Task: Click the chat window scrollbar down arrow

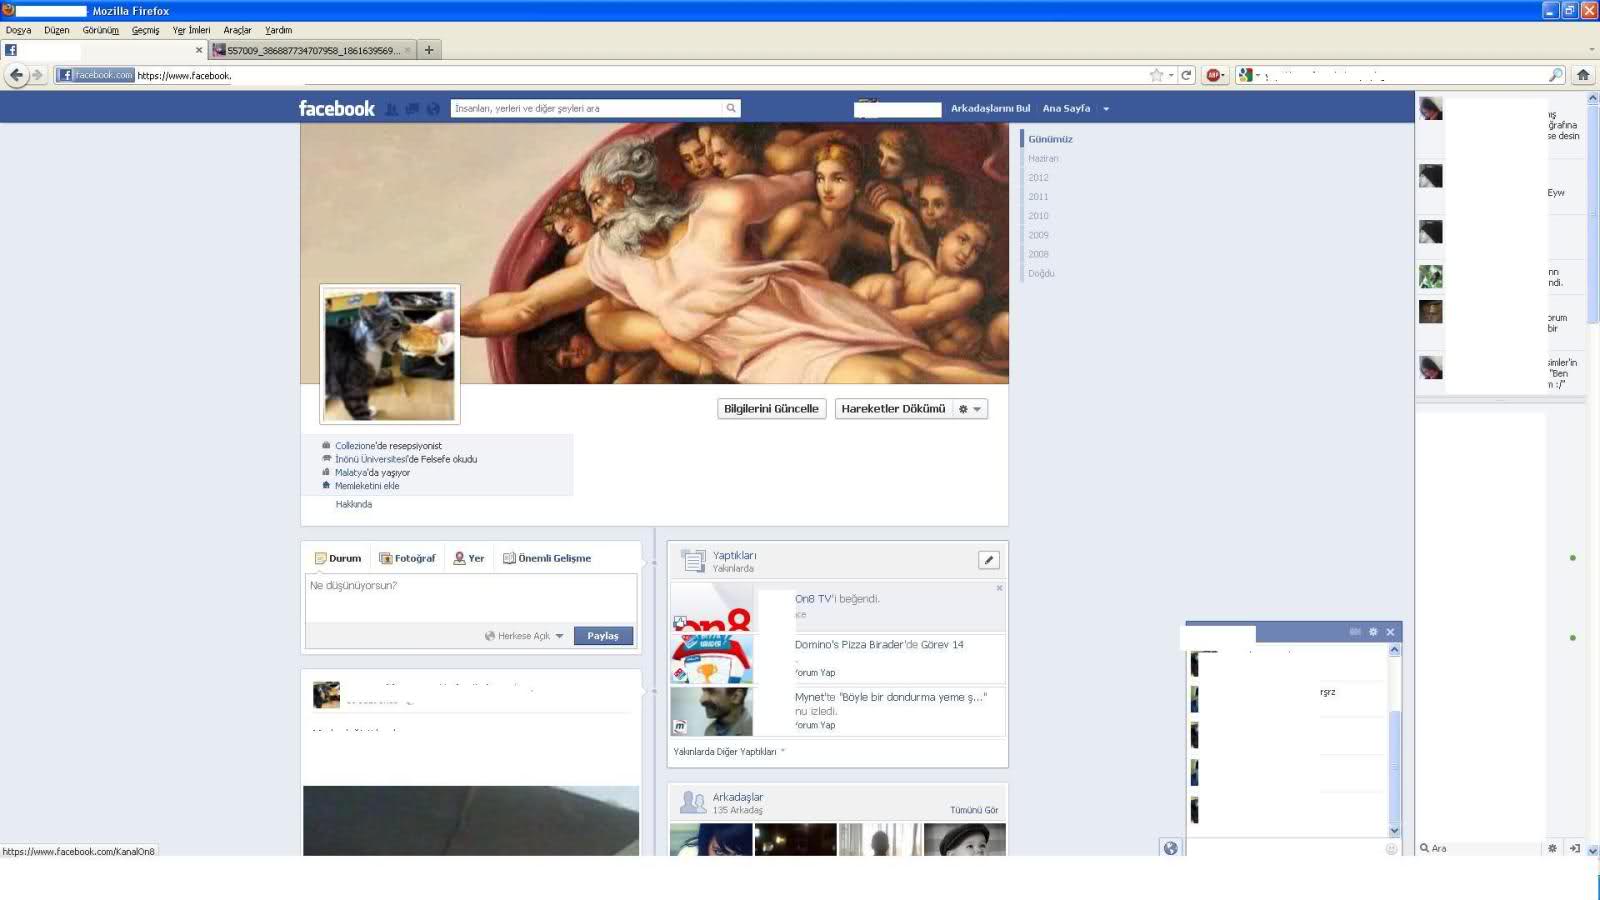Action: [1394, 830]
